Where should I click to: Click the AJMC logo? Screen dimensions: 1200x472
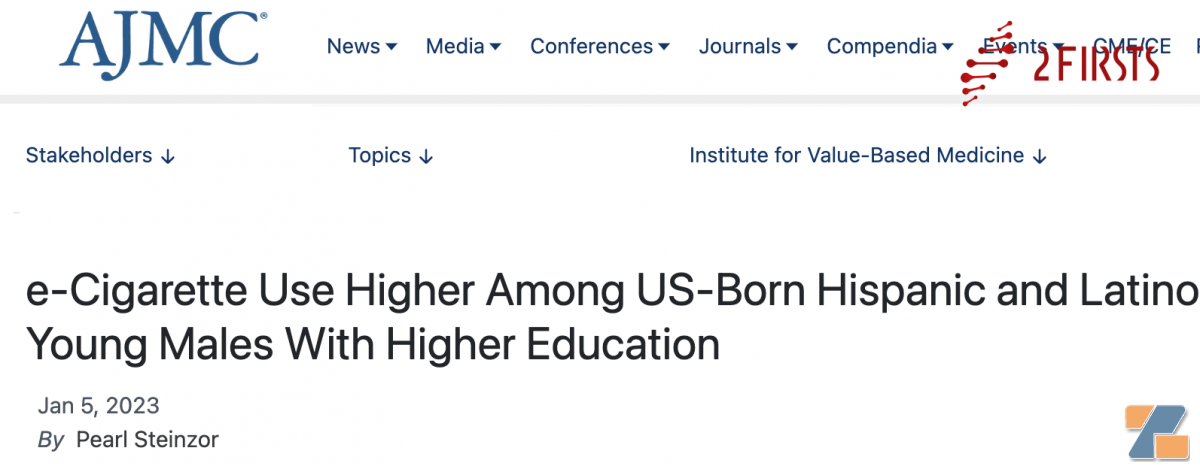coord(159,45)
